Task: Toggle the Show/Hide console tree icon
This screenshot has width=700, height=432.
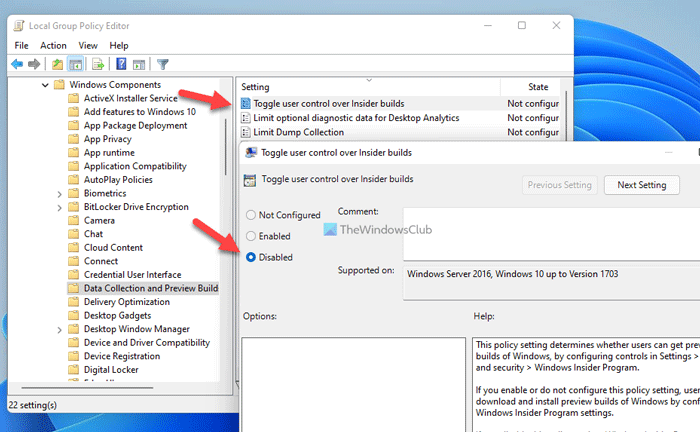Action: tap(75, 64)
